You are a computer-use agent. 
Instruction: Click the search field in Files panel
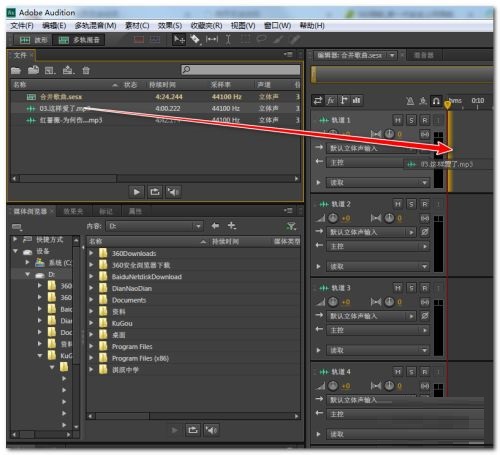tap(240, 69)
